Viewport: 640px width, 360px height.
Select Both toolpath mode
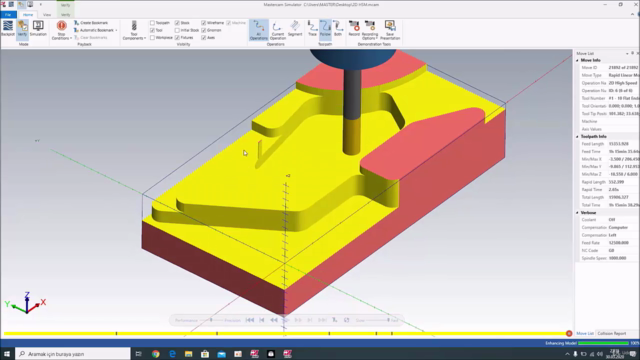click(x=338, y=29)
